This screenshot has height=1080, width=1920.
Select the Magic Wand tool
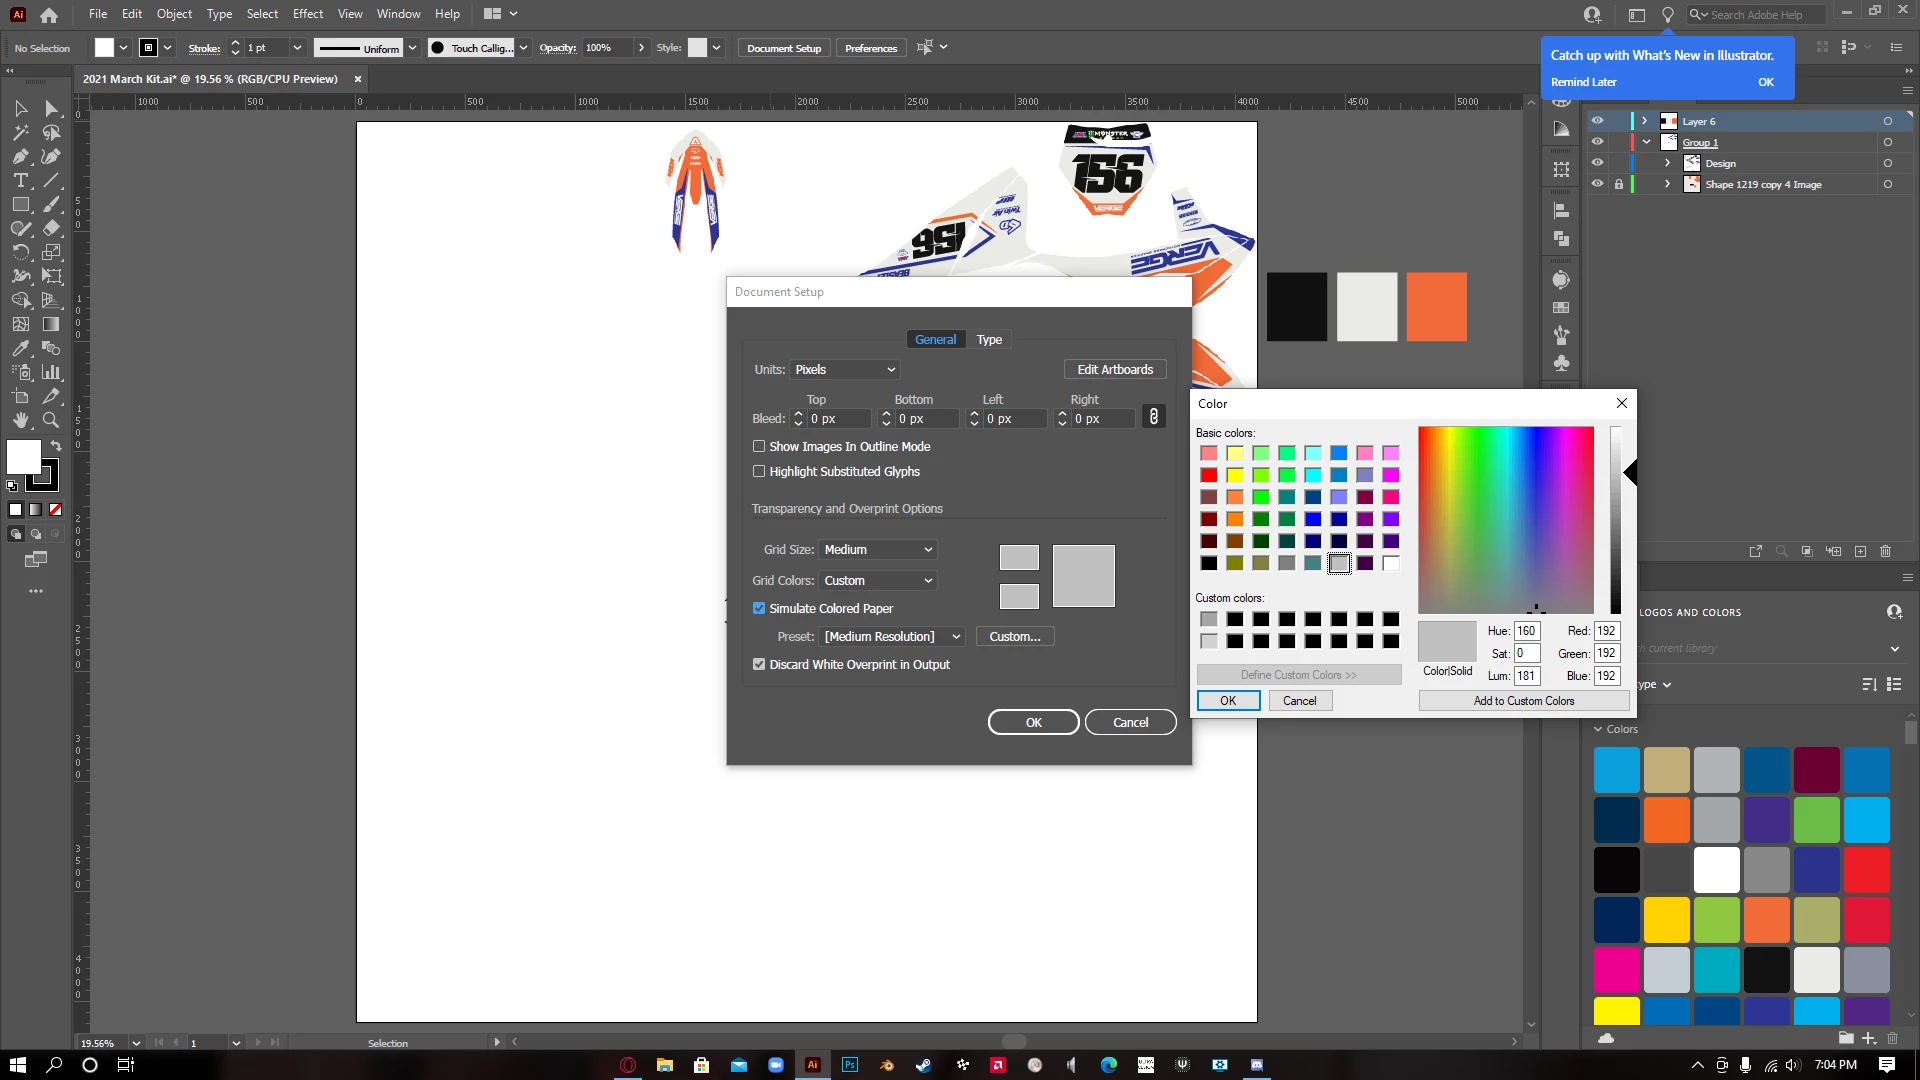click(x=20, y=132)
